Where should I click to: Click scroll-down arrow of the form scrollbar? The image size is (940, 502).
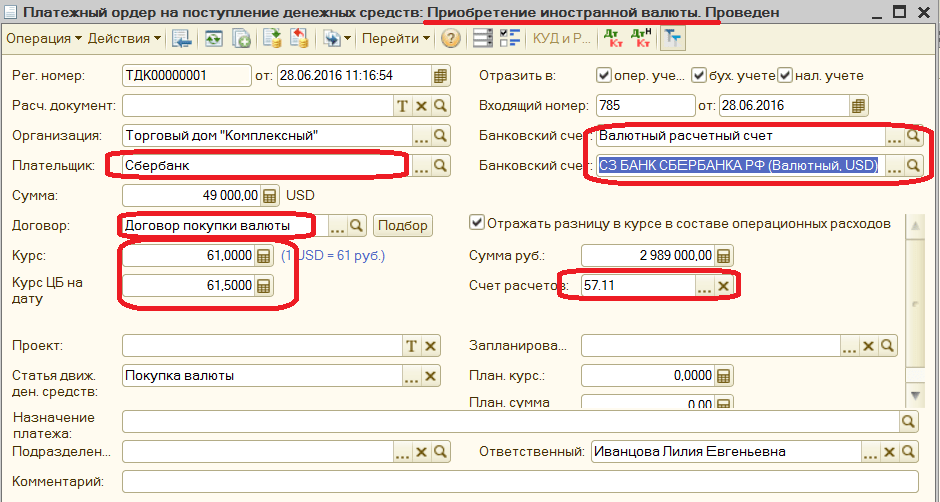tap(915, 395)
